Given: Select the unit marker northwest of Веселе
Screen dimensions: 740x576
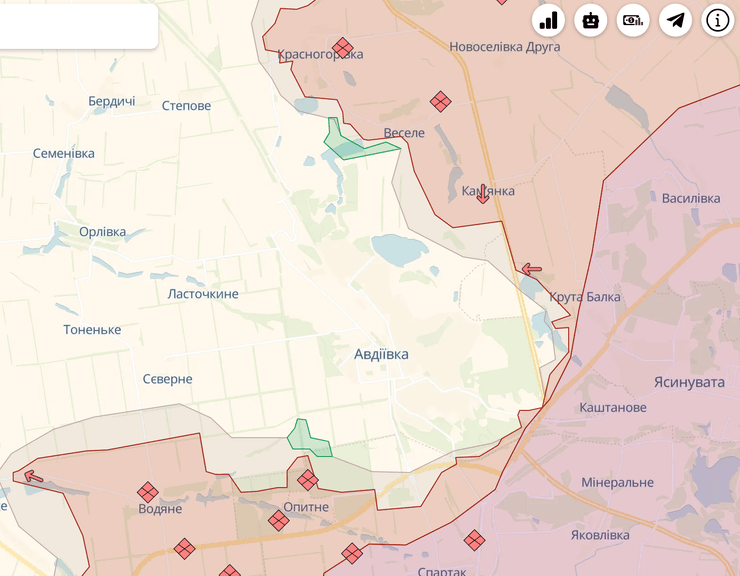Looking at the screenshot, I should click(x=440, y=101).
